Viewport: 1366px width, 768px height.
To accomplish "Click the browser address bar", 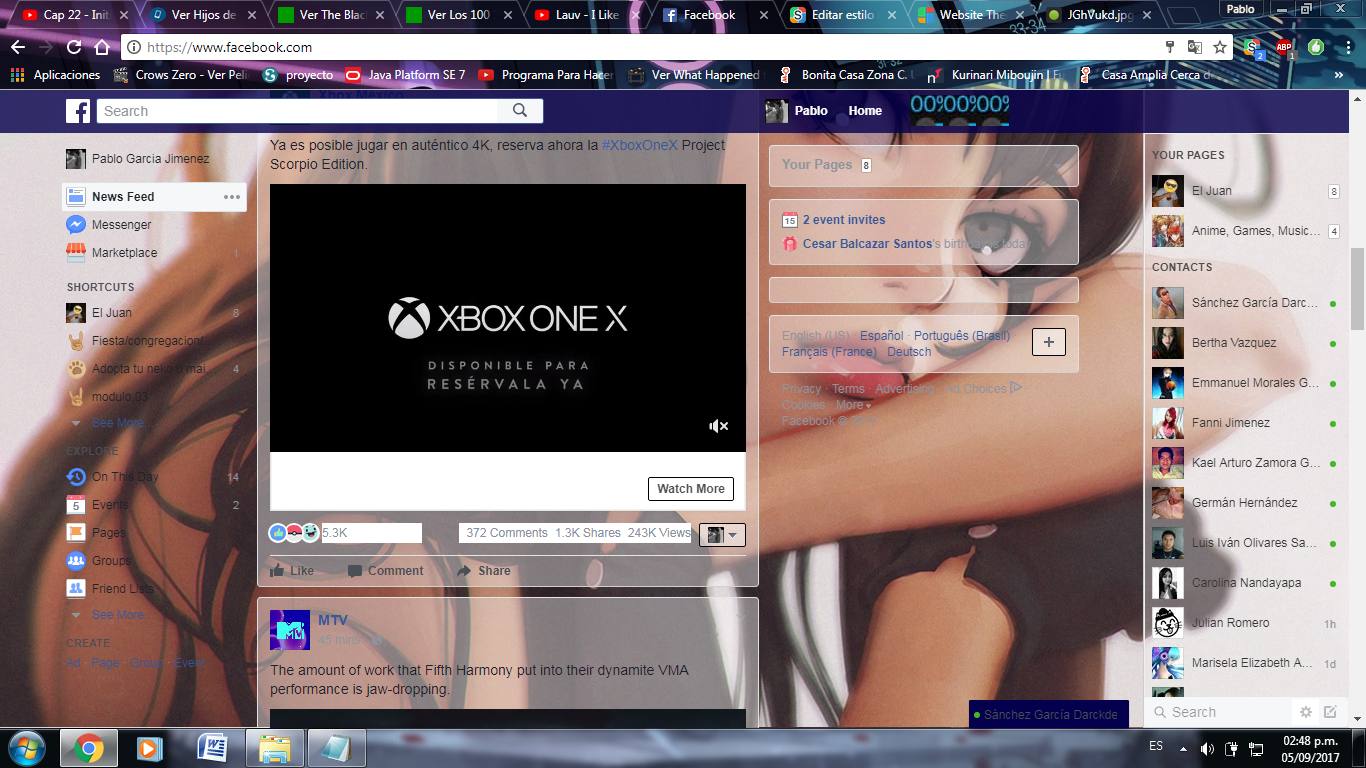I will click(640, 47).
